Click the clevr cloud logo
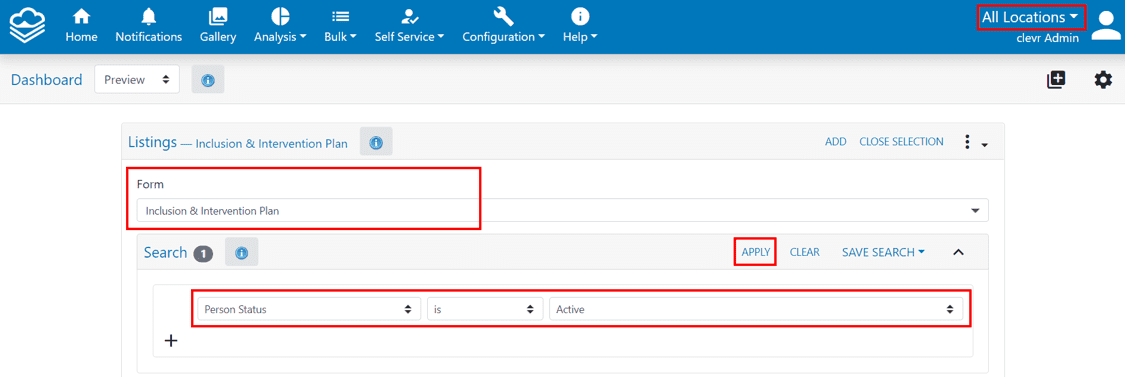The width and height of the screenshot is (1125, 377). tap(27, 26)
